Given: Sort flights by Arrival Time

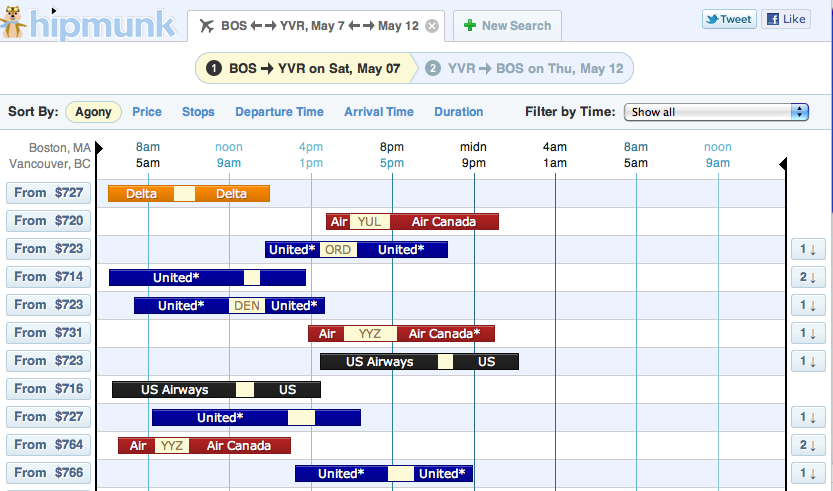Looking at the screenshot, I should coord(378,112).
